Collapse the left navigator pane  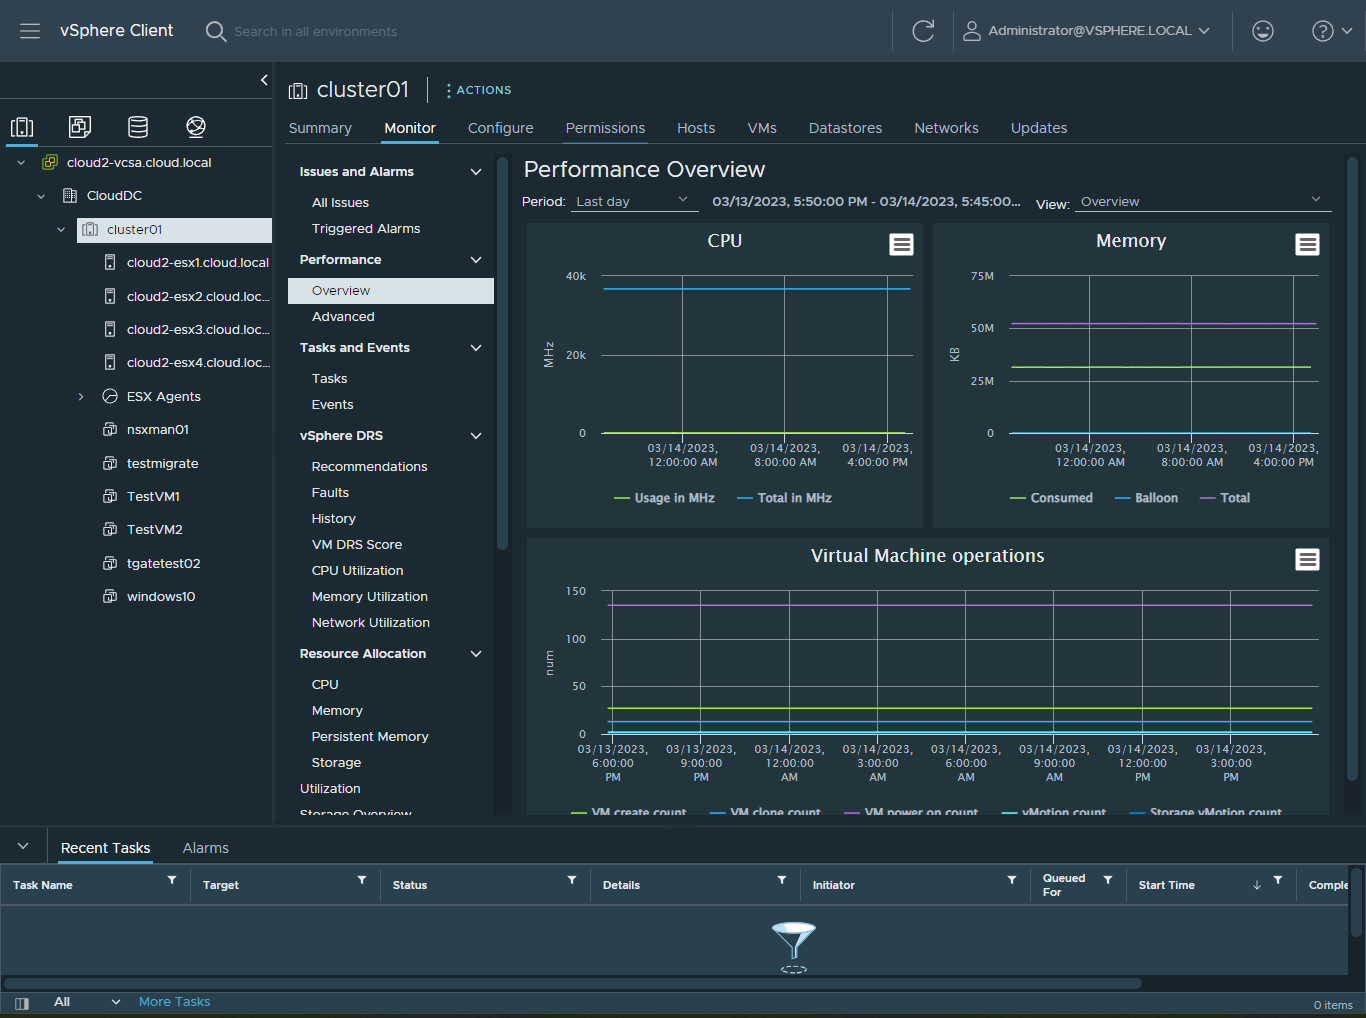point(264,80)
